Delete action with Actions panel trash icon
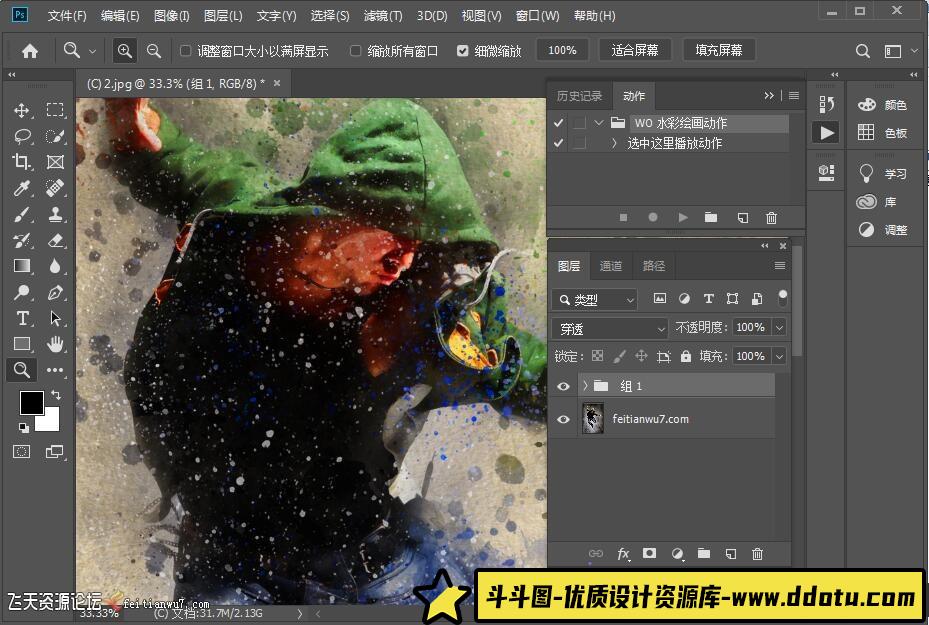This screenshot has height=625, width=929. click(x=771, y=218)
